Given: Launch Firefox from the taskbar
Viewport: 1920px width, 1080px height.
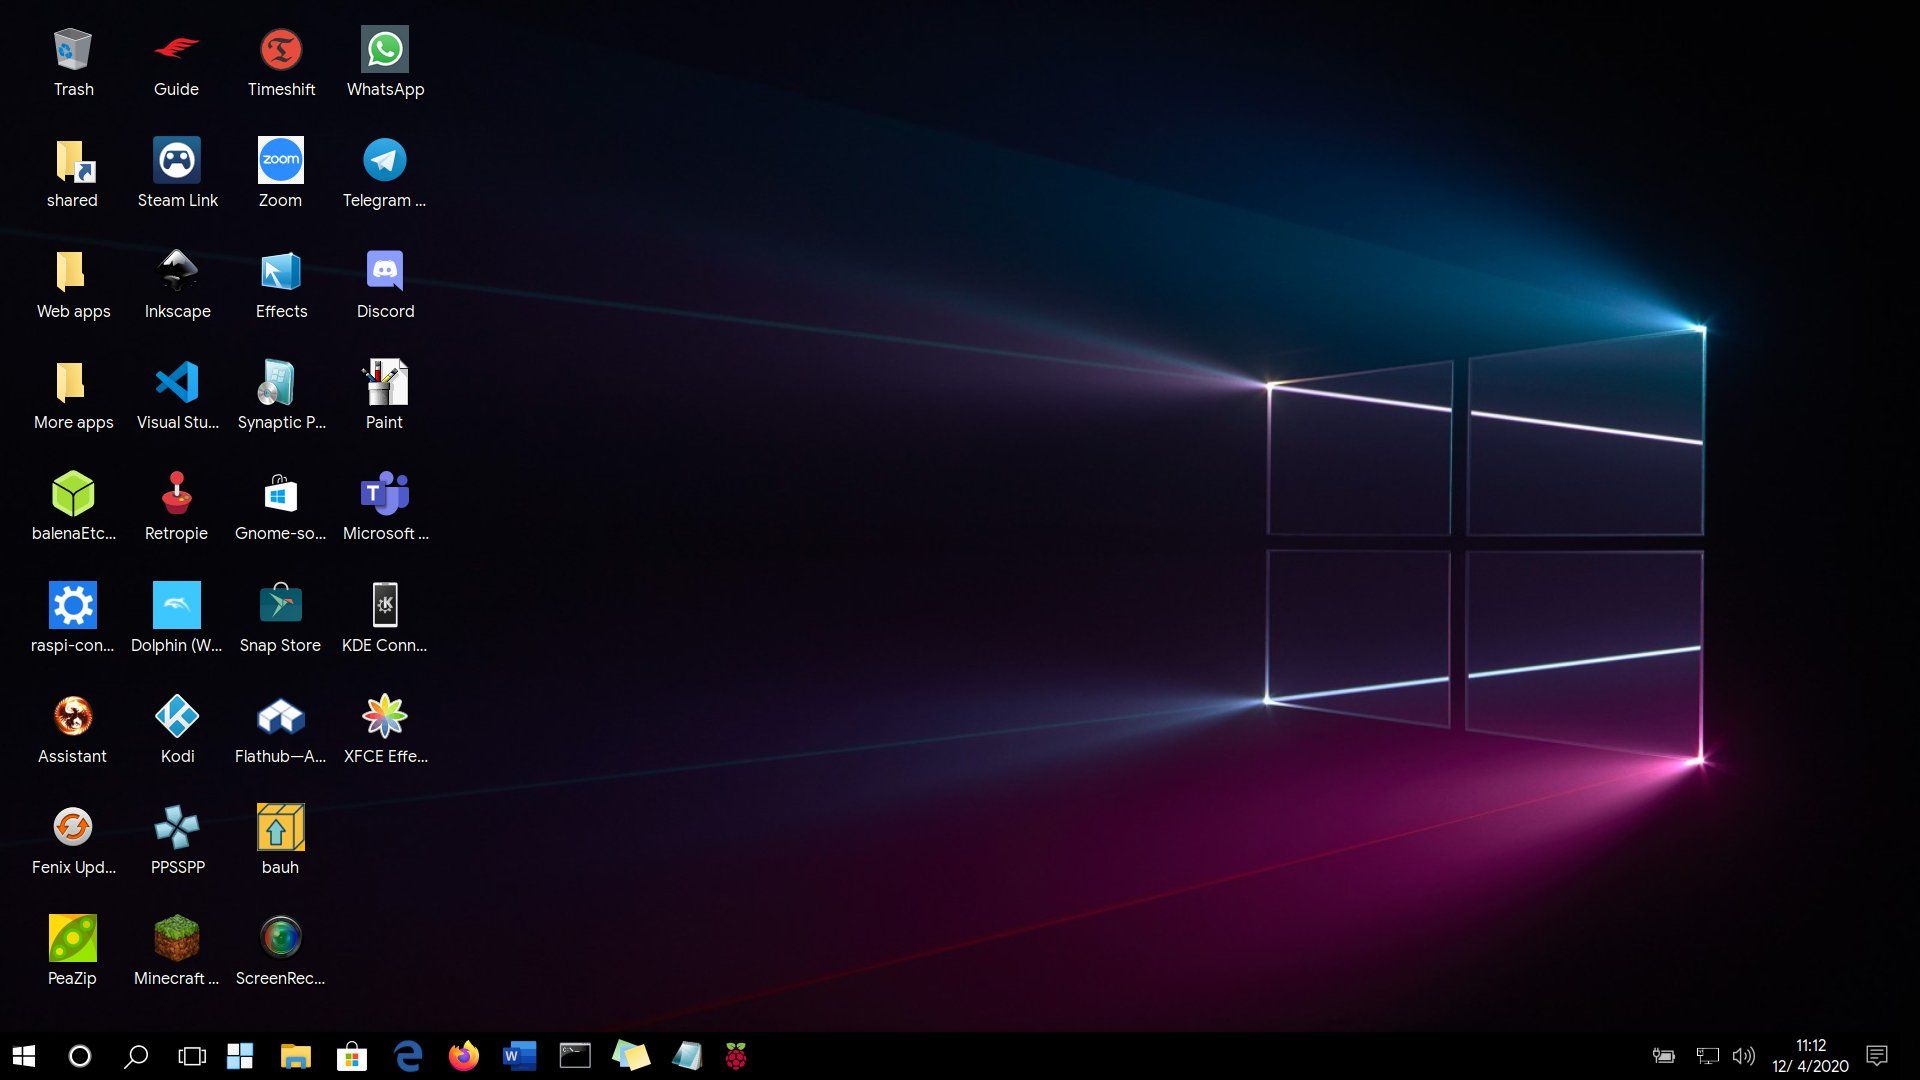Looking at the screenshot, I should [464, 1056].
